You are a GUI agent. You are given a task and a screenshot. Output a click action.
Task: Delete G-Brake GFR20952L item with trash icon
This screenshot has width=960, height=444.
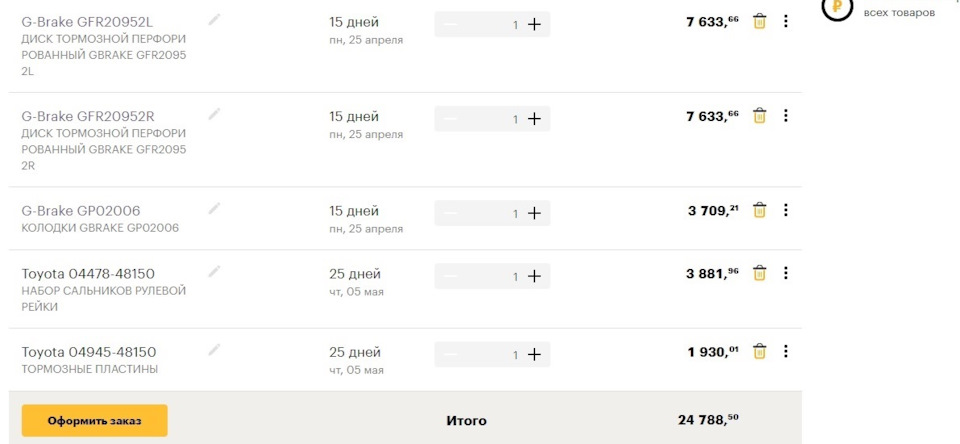tap(759, 21)
